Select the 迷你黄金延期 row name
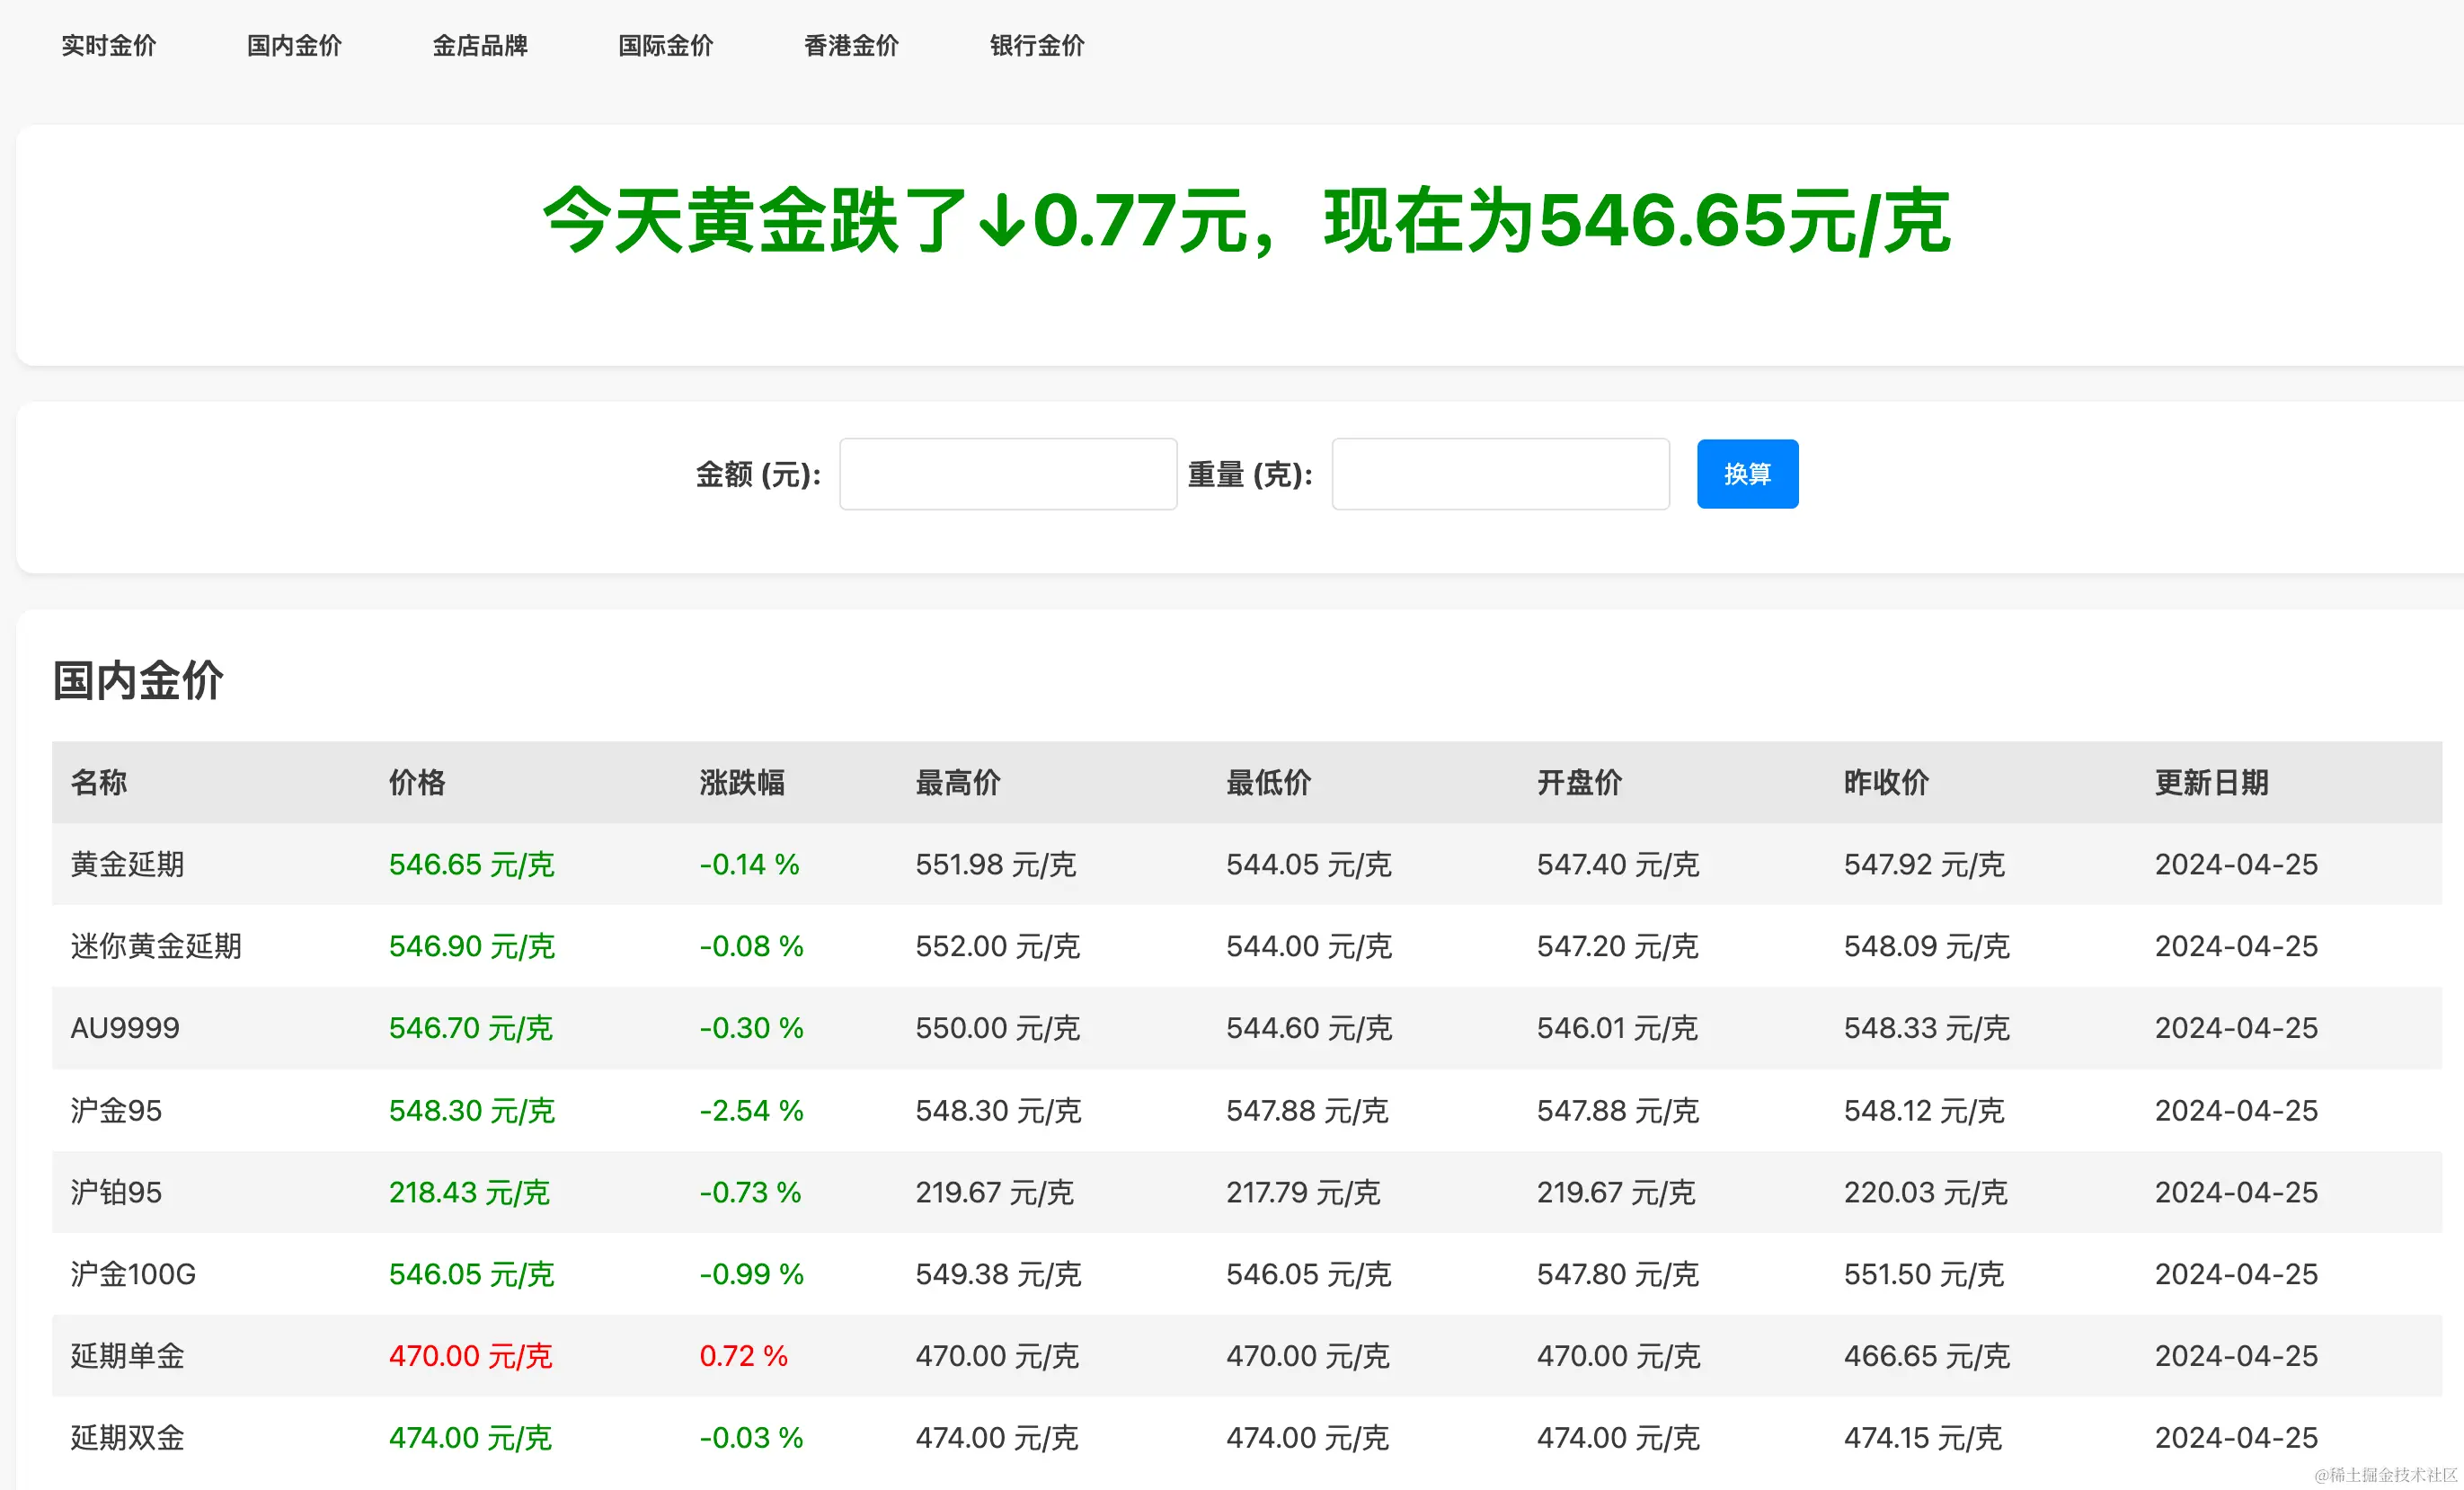This screenshot has width=2464, height=1490. tap(156, 946)
